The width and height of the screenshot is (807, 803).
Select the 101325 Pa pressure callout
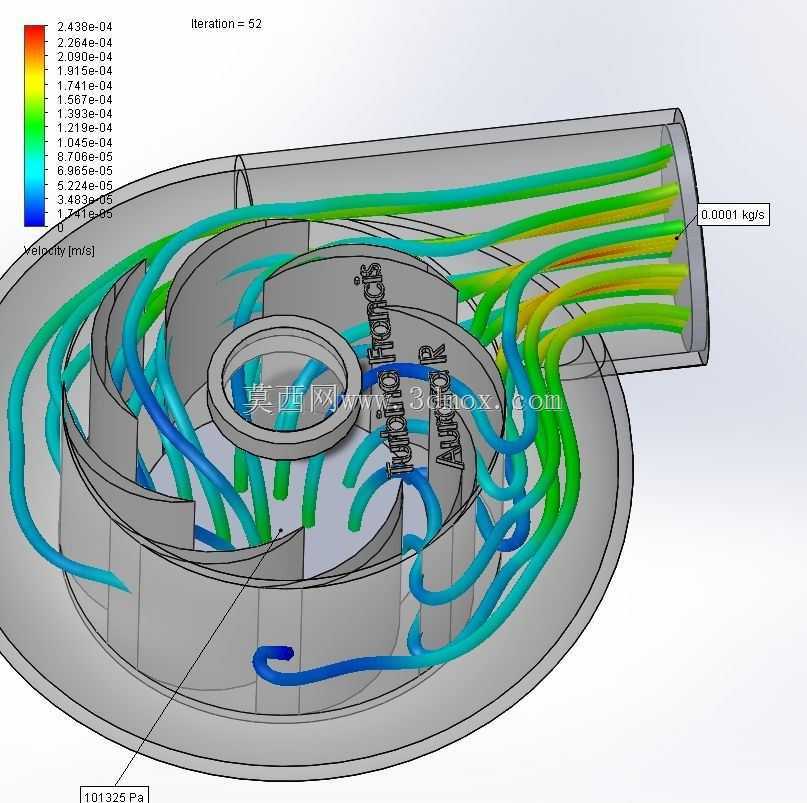(114, 795)
